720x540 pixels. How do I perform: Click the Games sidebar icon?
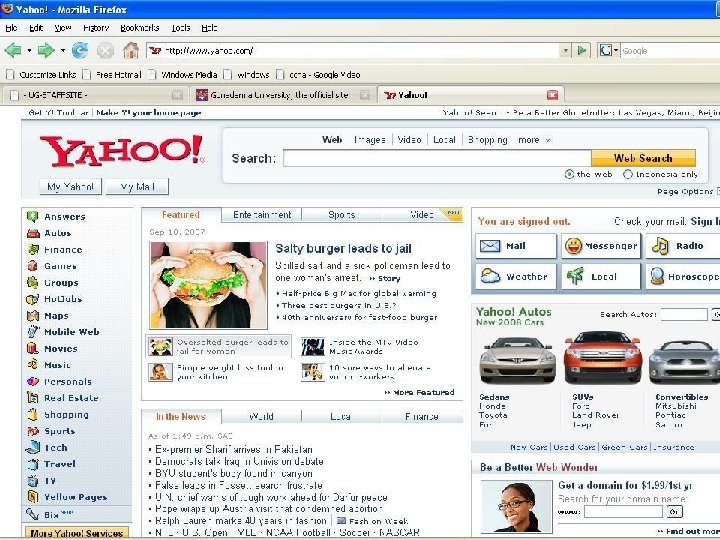33,266
